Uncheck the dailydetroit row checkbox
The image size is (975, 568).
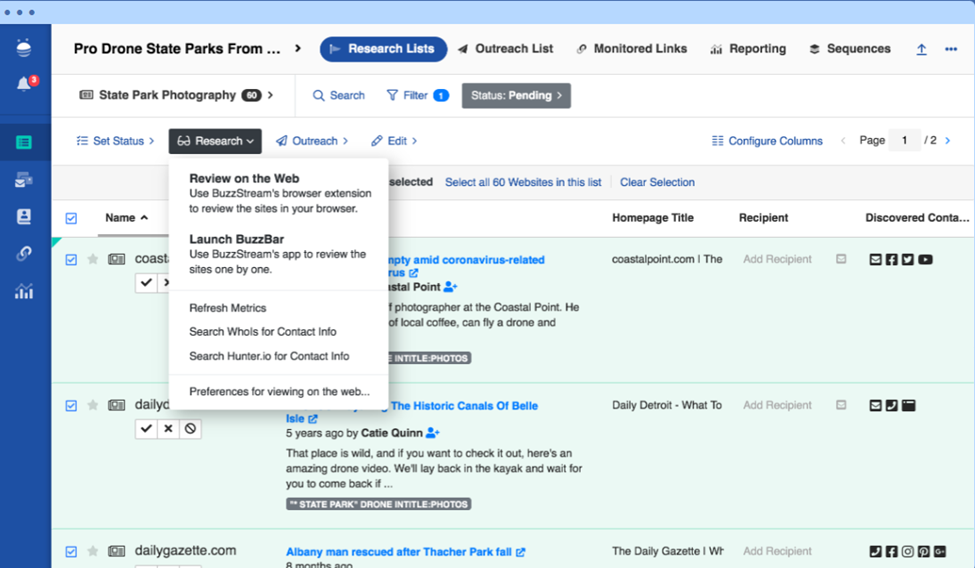click(x=71, y=406)
